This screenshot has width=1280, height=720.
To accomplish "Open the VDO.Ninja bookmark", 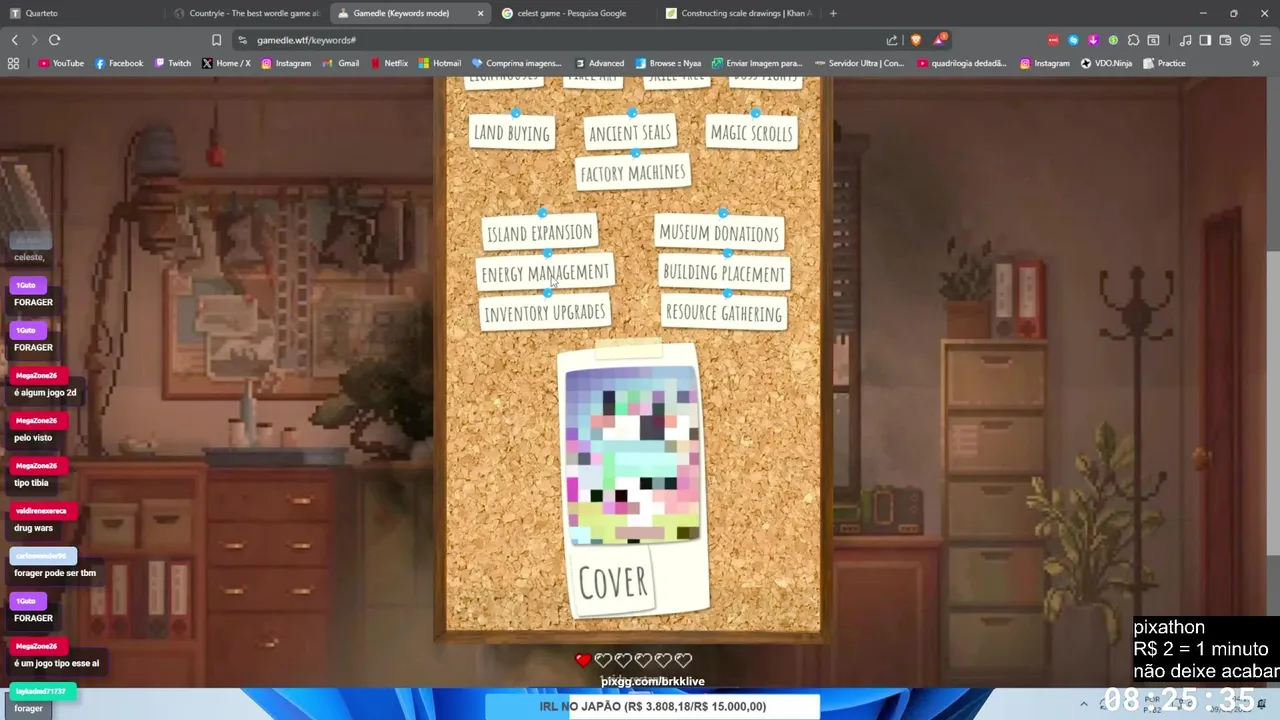I will pyautogui.click(x=1106, y=63).
